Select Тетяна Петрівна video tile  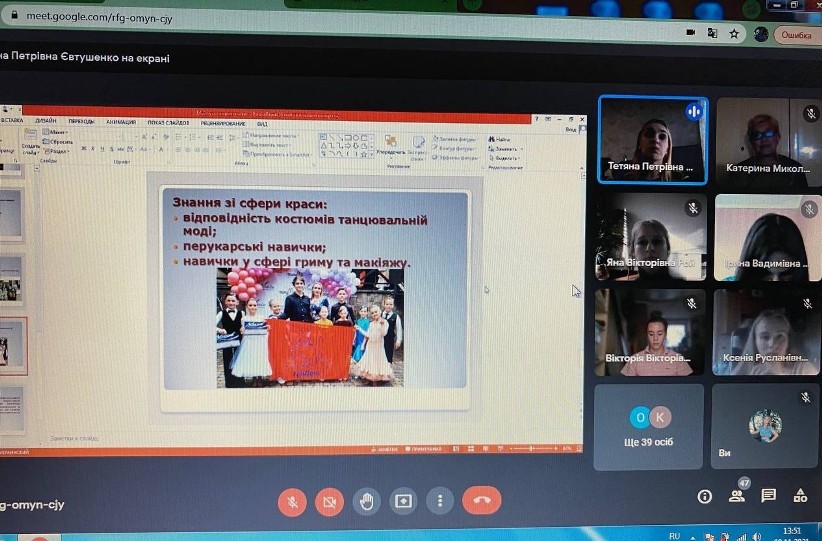(x=653, y=139)
